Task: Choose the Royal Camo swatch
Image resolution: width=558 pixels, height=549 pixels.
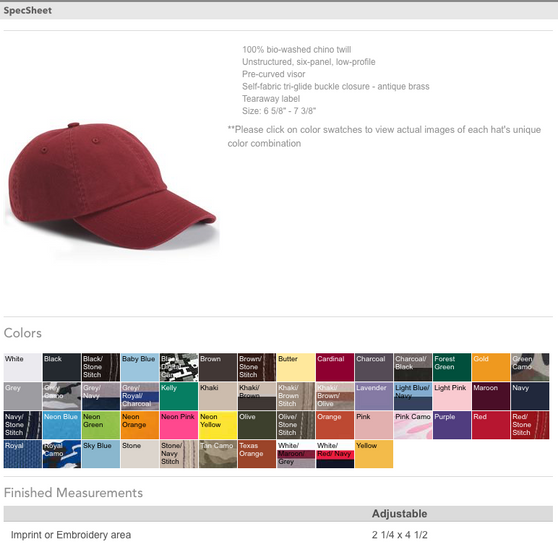Action: (x=62, y=454)
